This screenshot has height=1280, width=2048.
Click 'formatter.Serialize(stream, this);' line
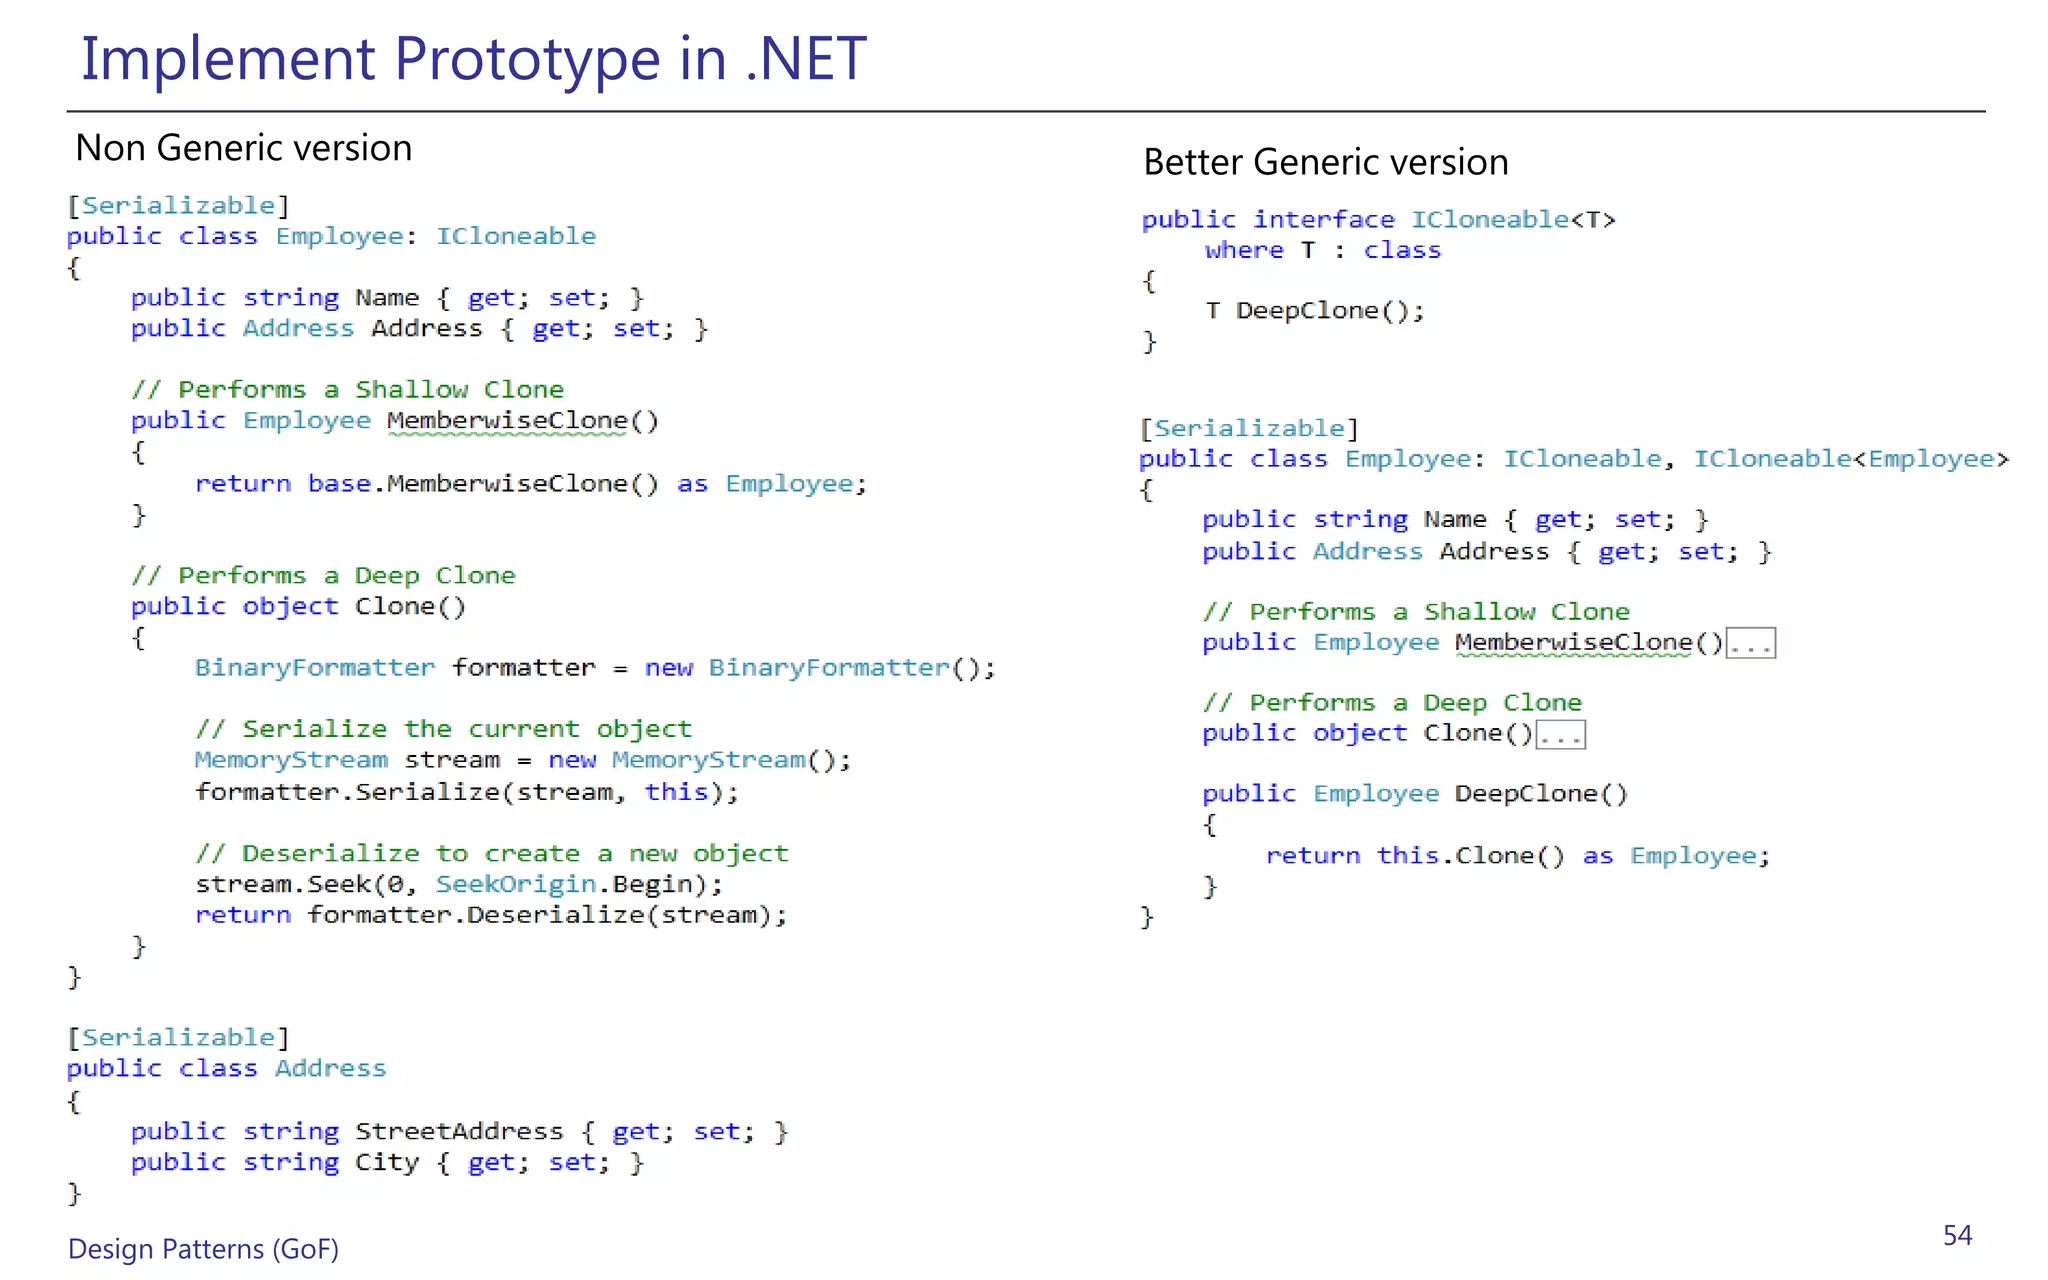[467, 792]
